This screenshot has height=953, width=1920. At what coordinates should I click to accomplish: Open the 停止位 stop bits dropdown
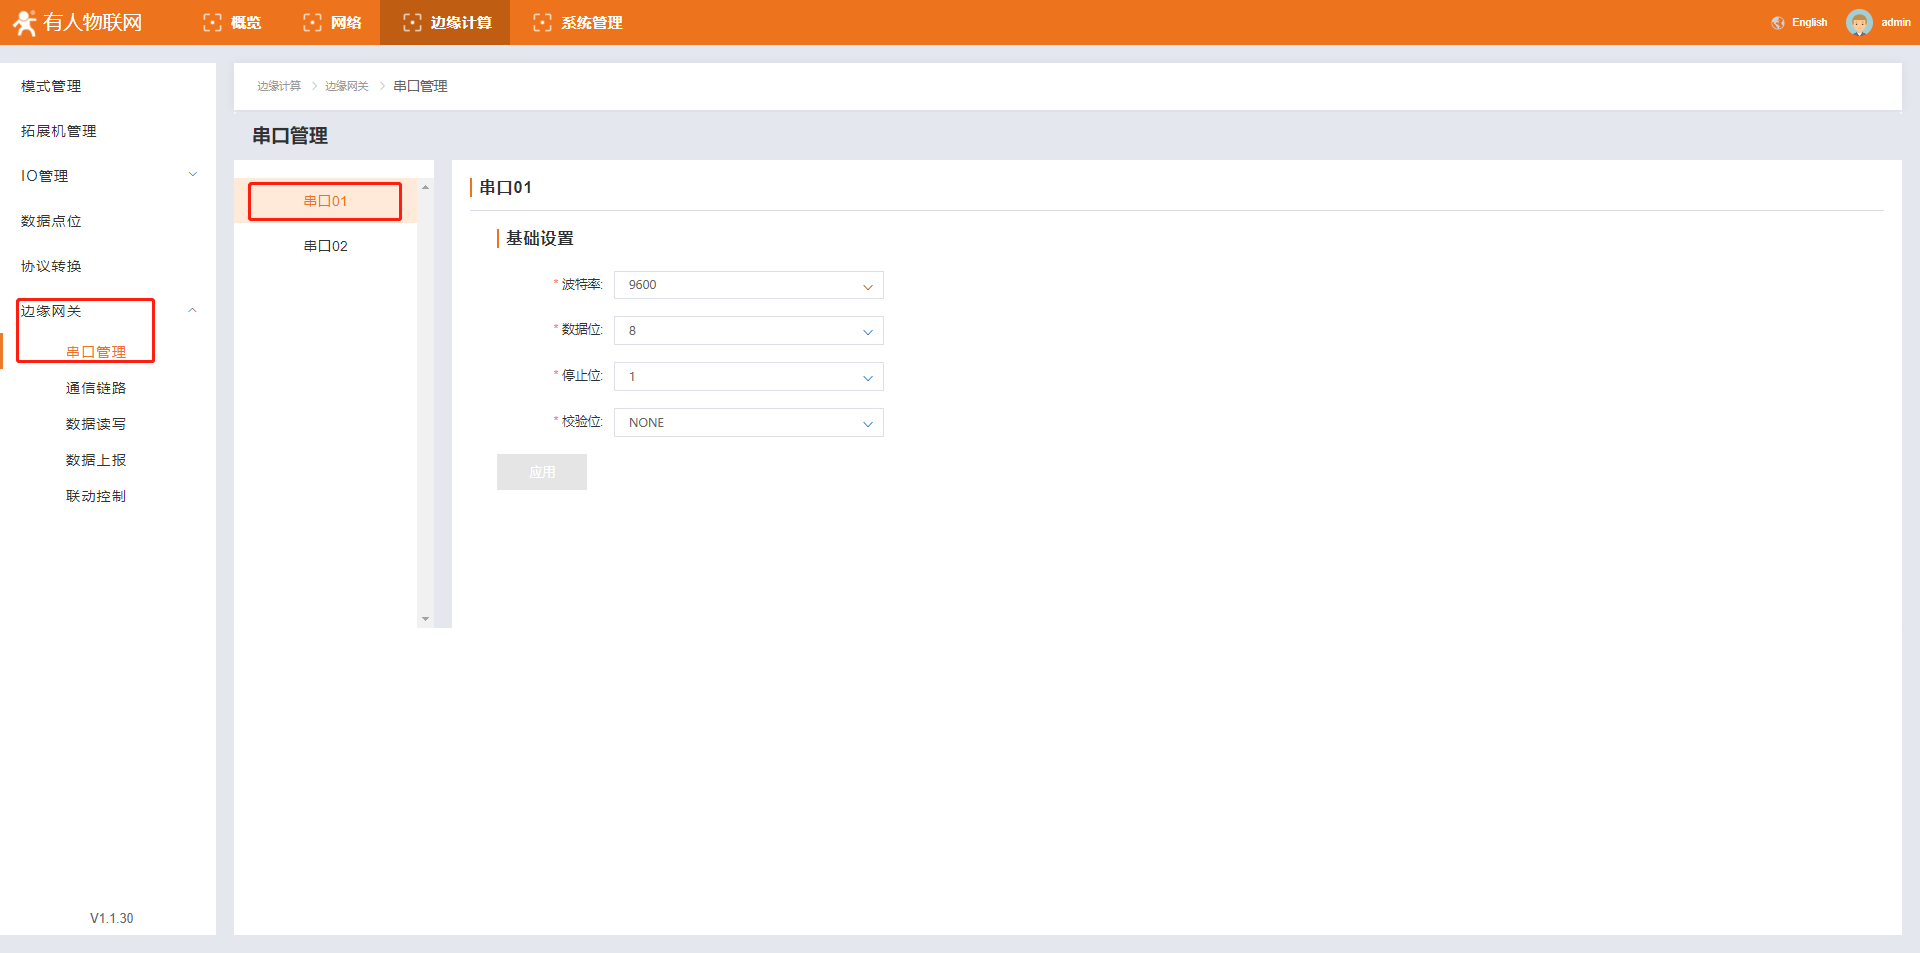pyautogui.click(x=748, y=377)
